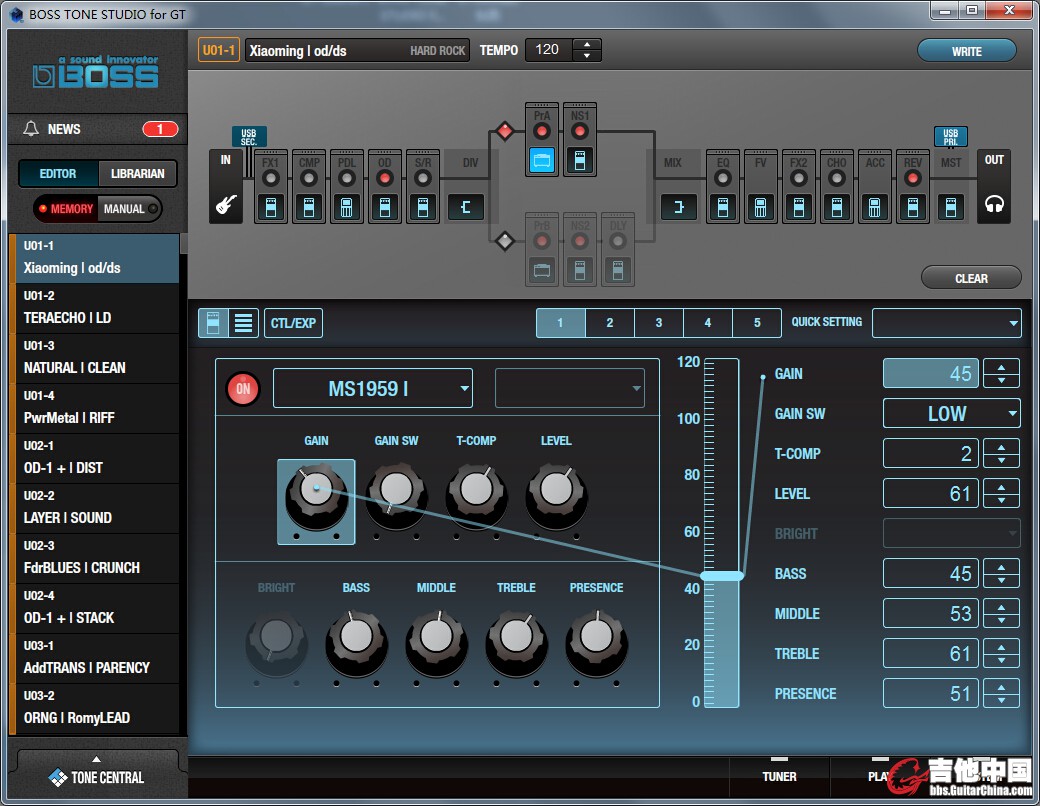Select the REV reverb block
Viewport: 1040px width, 806px height.
(913, 186)
